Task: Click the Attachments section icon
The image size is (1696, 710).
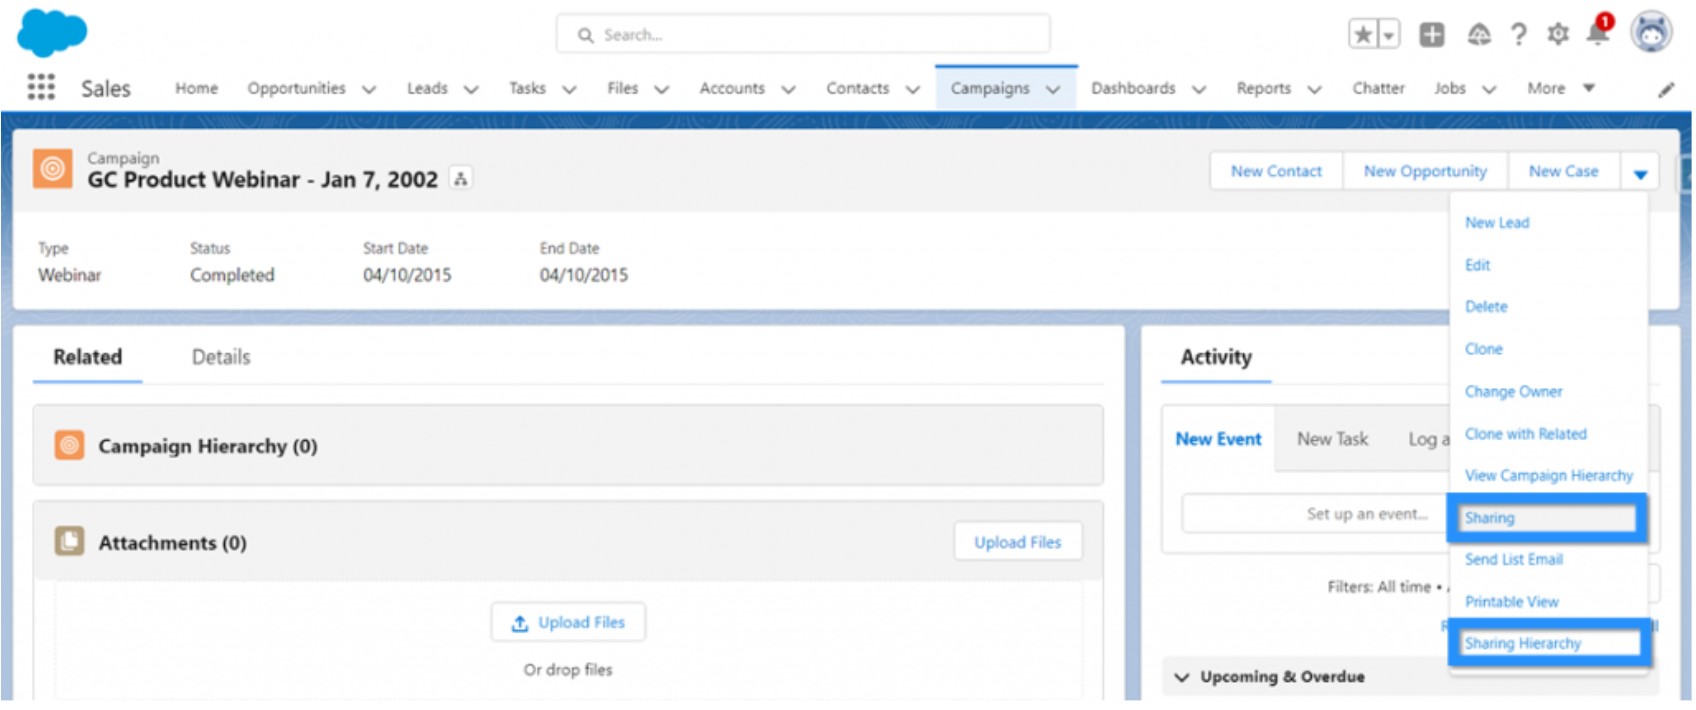Action: pyautogui.click(x=69, y=542)
